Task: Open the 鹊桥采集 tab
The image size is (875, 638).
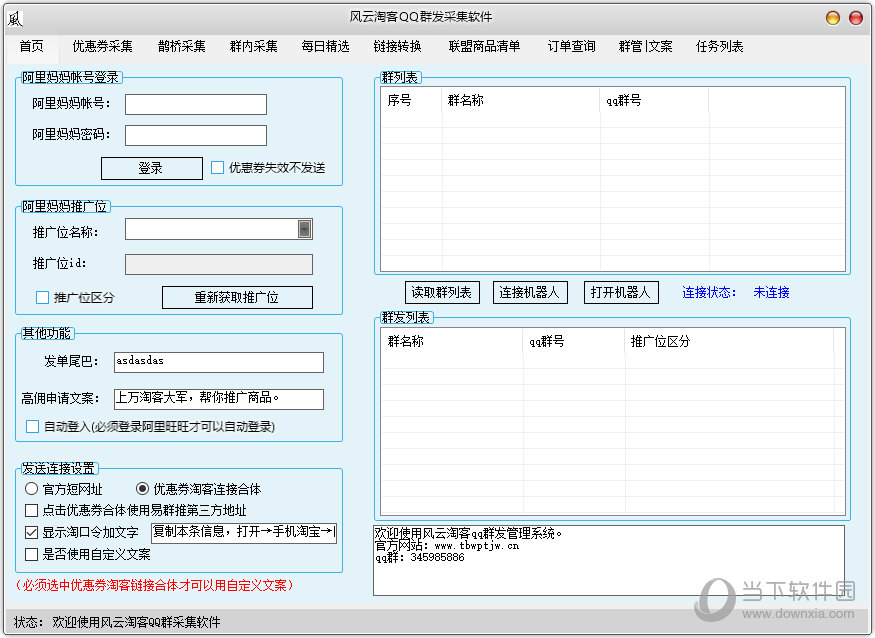Action: pos(181,46)
